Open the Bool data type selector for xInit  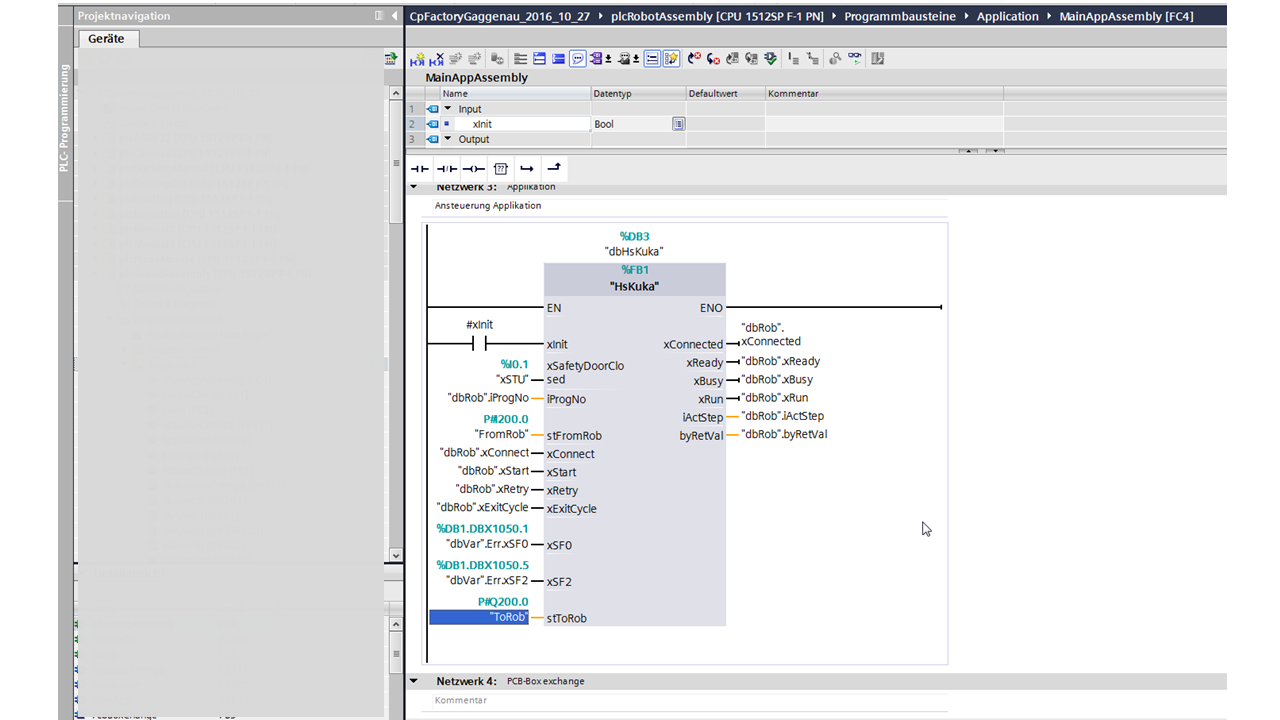click(678, 124)
